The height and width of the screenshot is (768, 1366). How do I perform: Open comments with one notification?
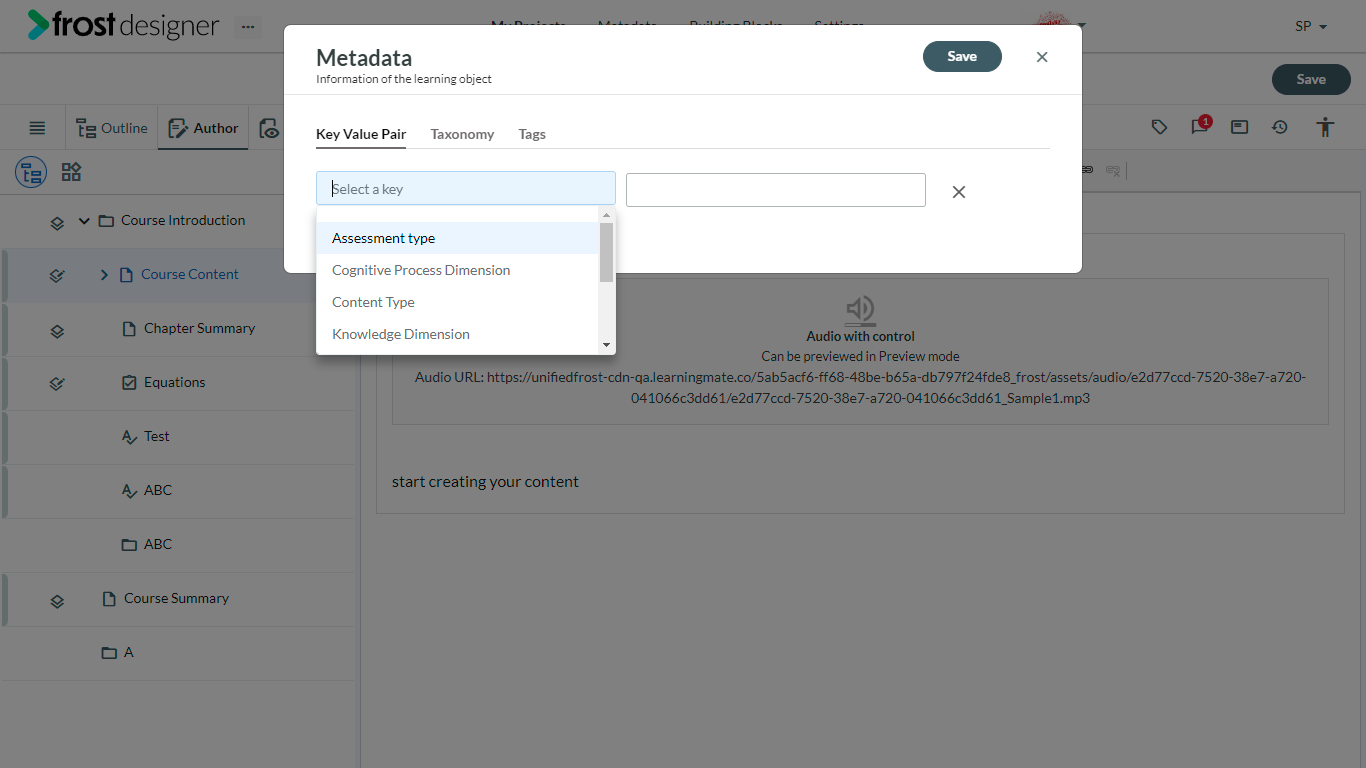click(1200, 126)
